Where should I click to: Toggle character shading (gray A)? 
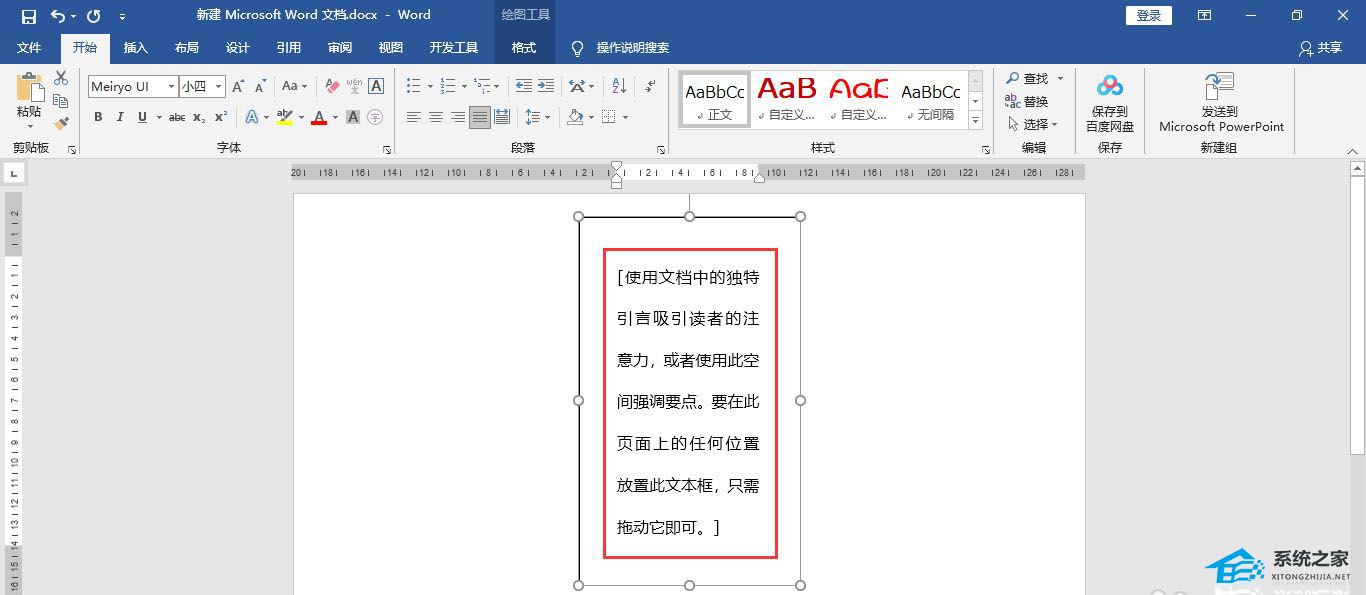point(353,117)
